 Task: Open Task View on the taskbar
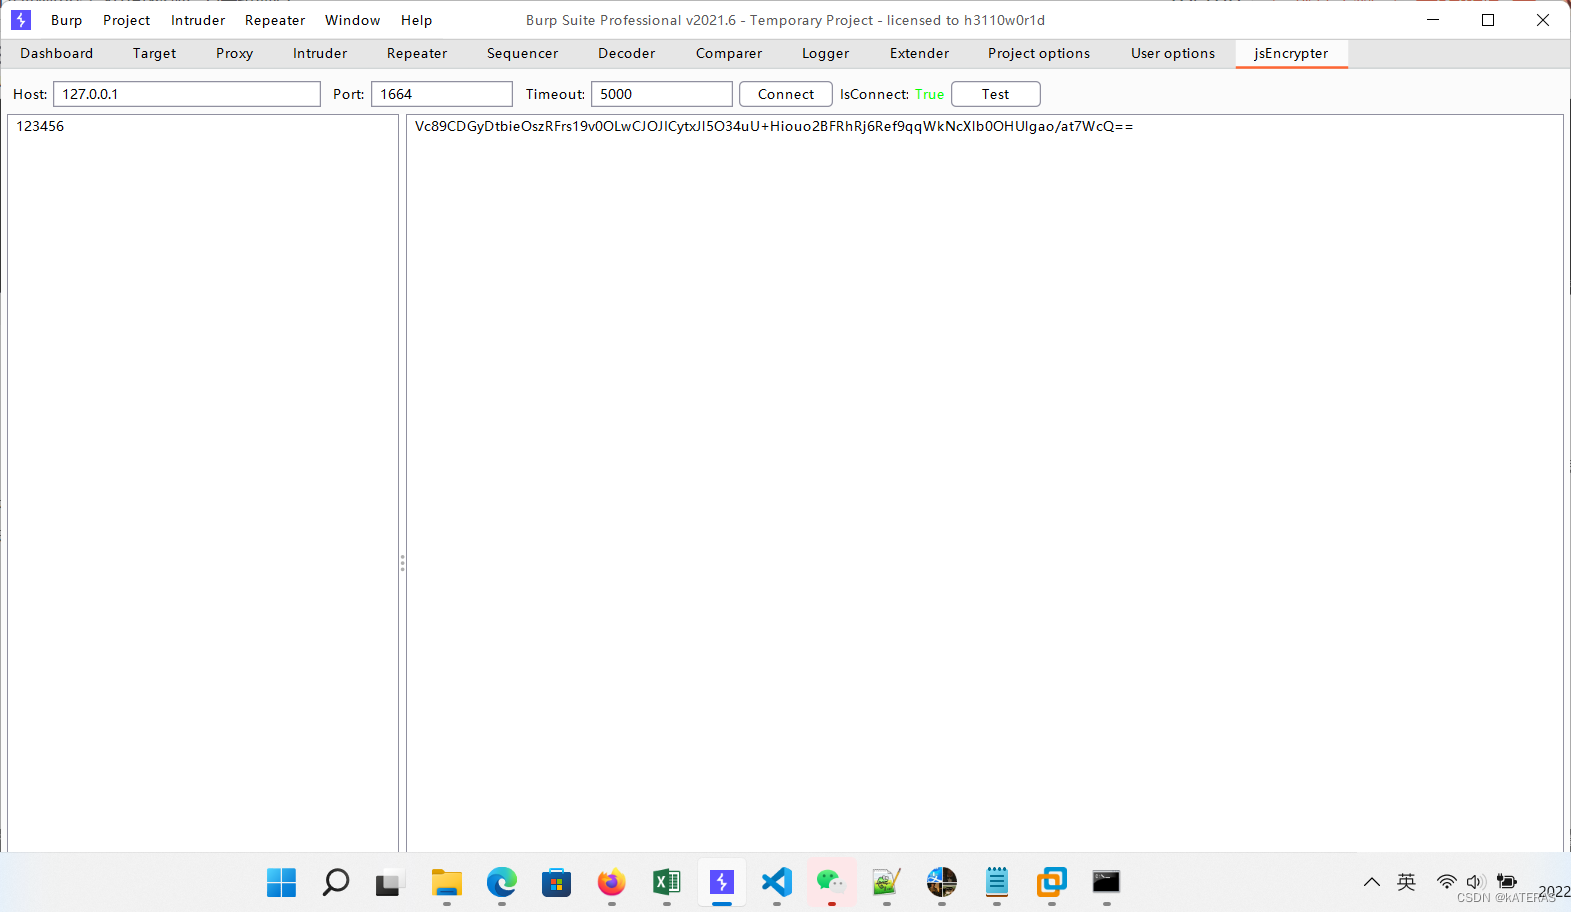tap(388, 883)
